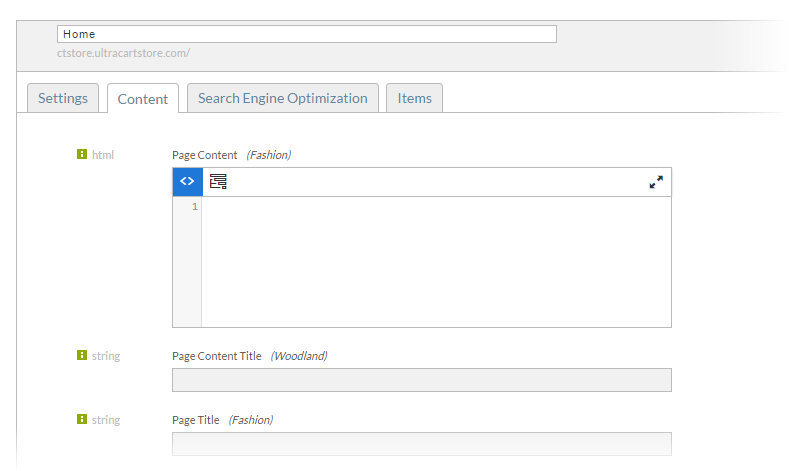
Task: Open the Settings tab
Action: click(x=63, y=98)
